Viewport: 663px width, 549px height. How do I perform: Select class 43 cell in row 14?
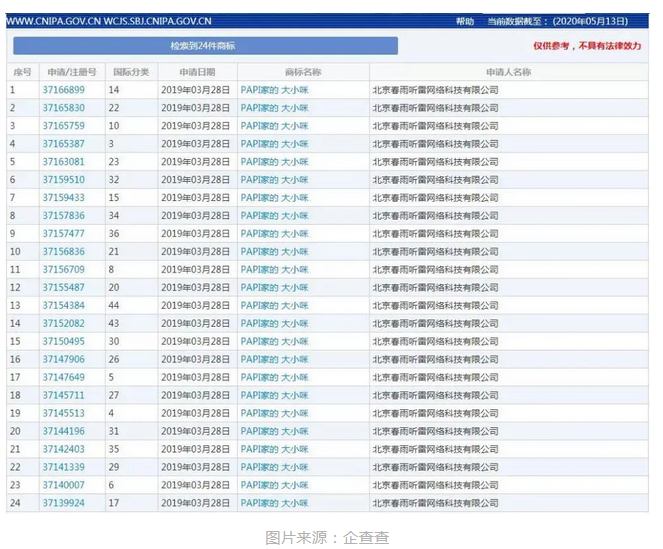131,324
